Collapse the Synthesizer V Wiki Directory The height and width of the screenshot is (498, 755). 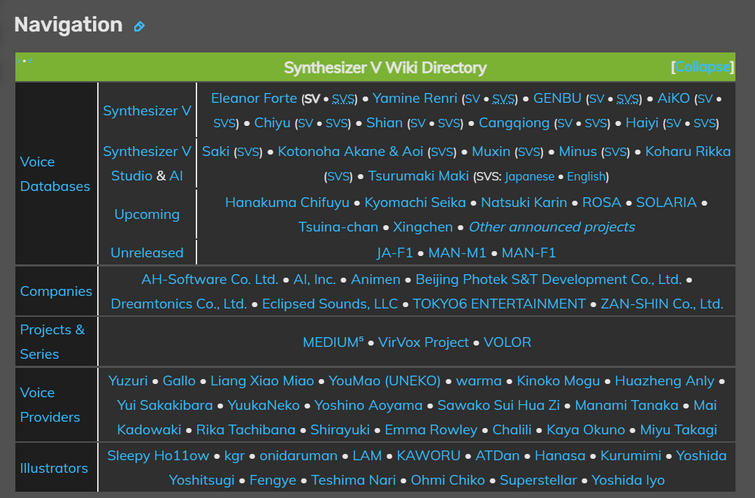coord(703,67)
